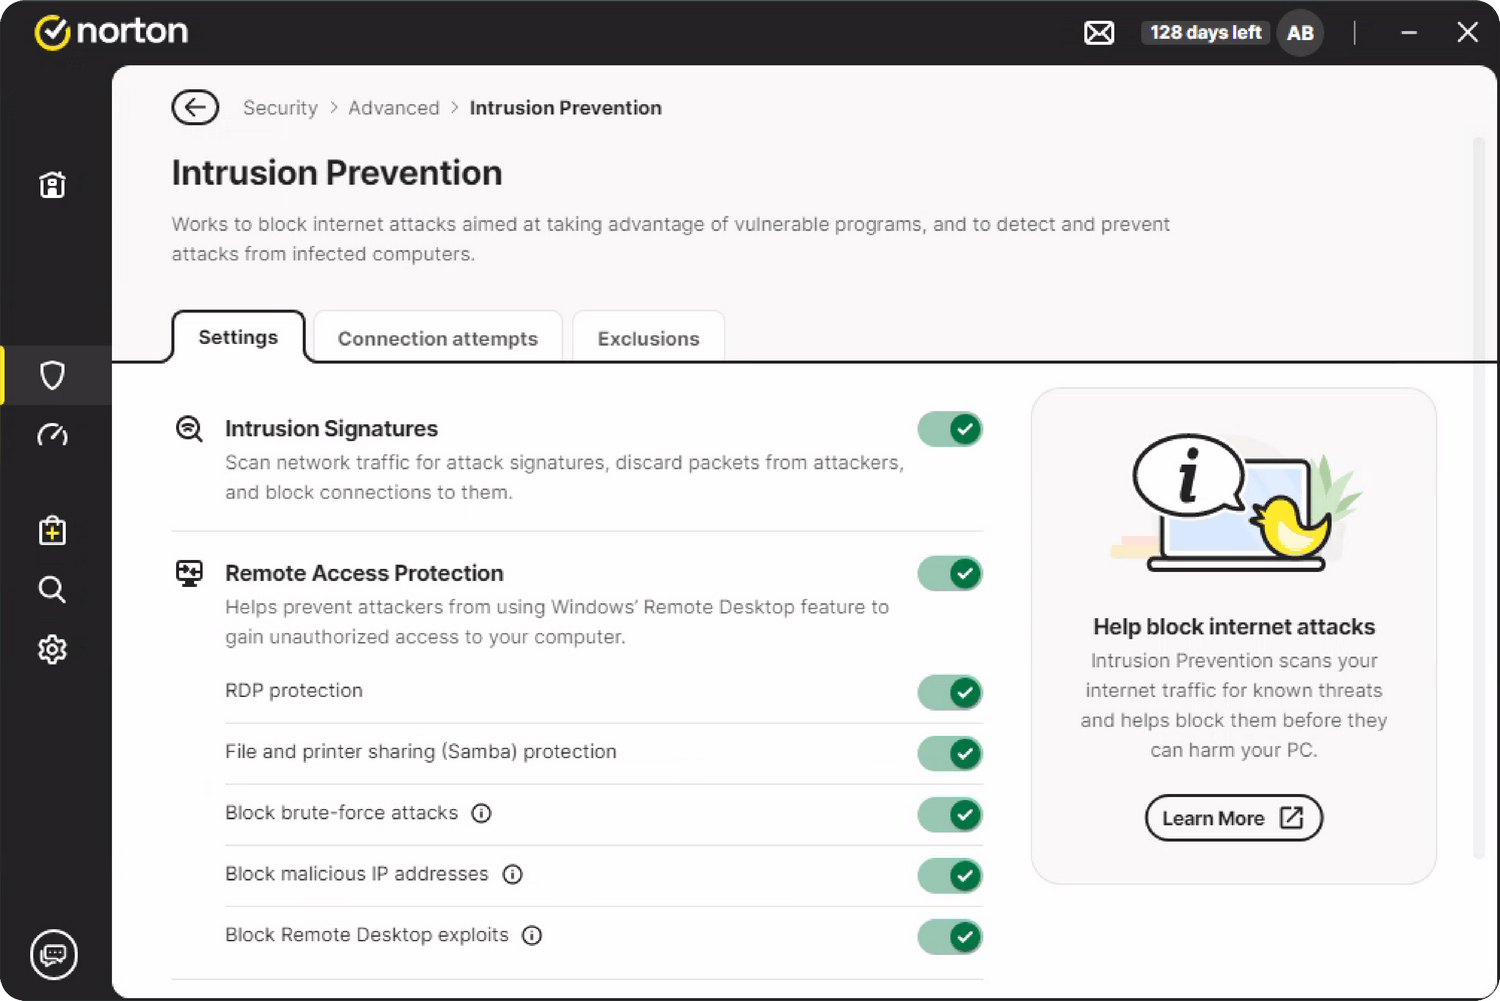This screenshot has height=1001, width=1500.
Task: Switch to the Connection attempts tab
Action: pyautogui.click(x=437, y=339)
